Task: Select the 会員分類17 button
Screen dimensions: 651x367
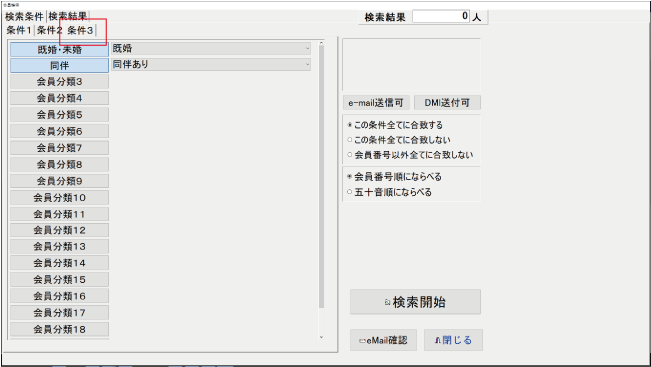Action: click(x=59, y=313)
